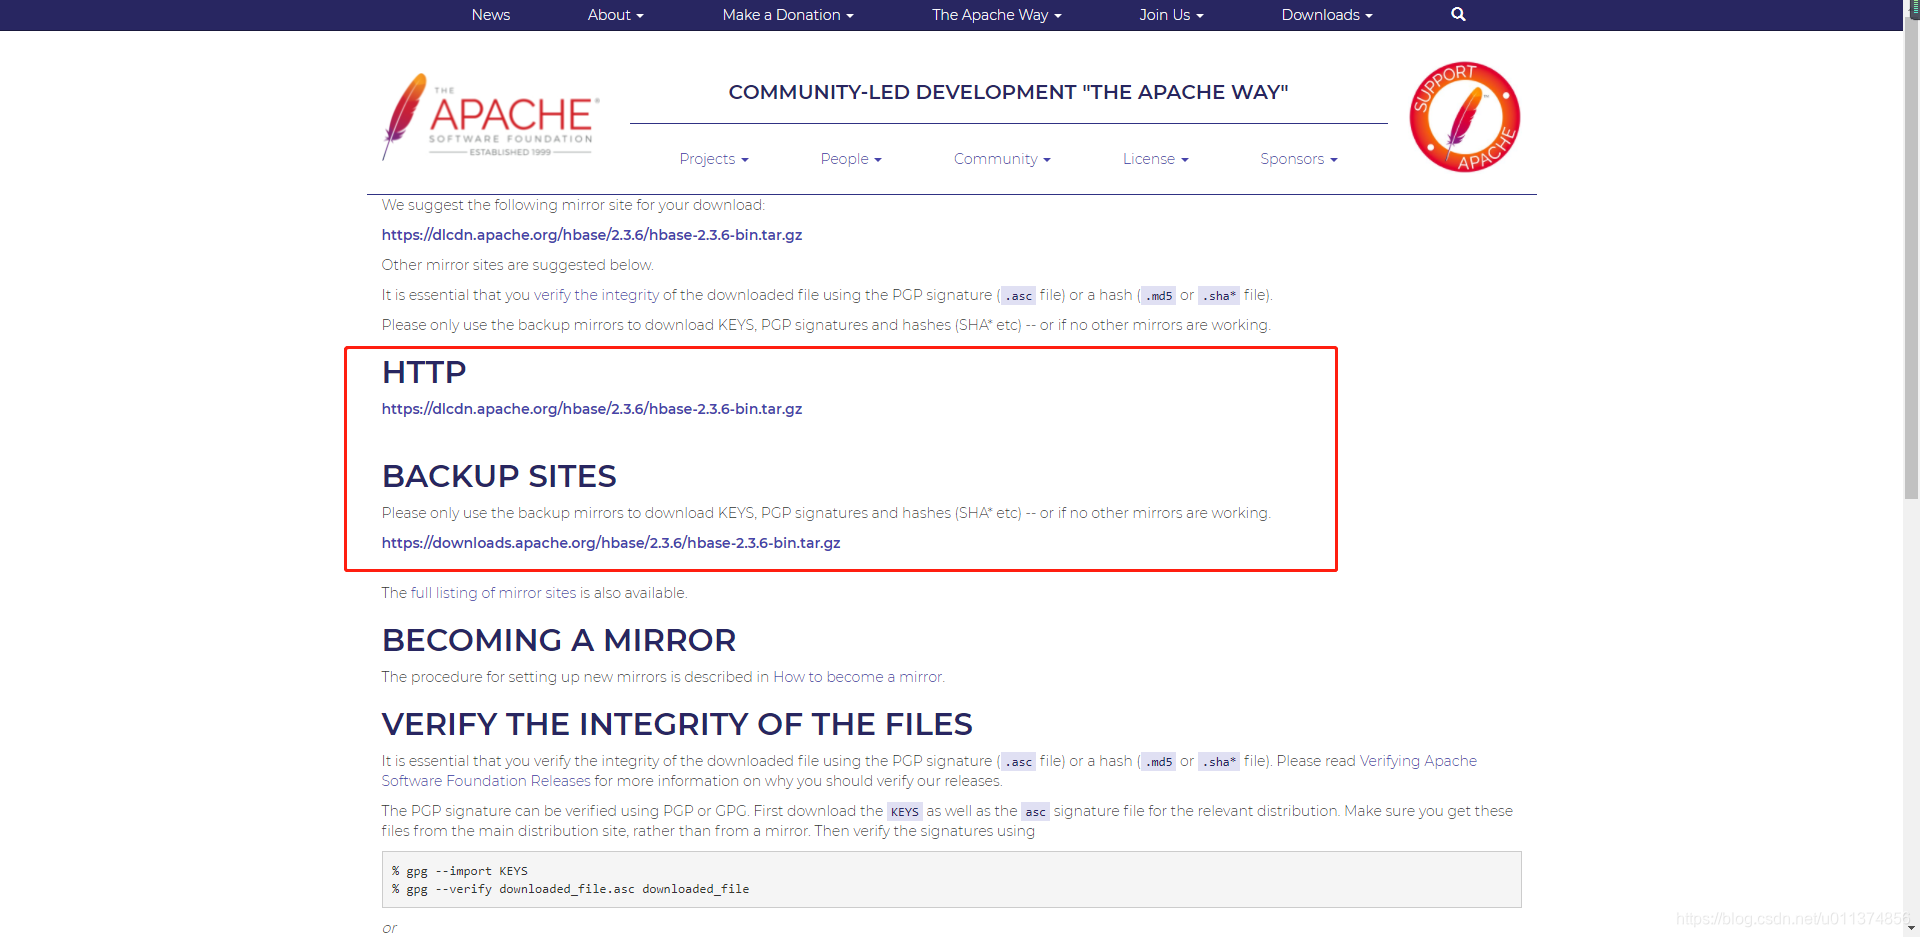The image size is (1920, 937).
Task: Open full listing of mirror sites link
Action: (x=493, y=593)
